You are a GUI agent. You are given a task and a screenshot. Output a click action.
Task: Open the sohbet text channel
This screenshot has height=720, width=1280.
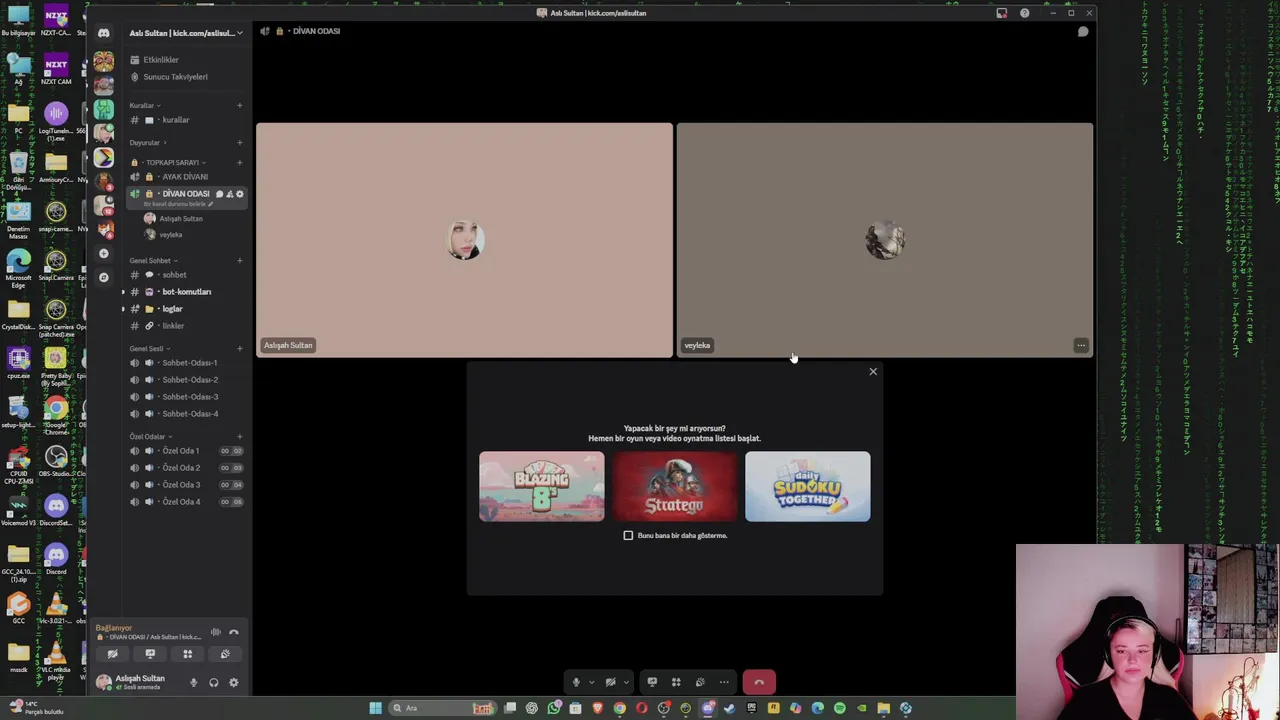click(x=174, y=275)
